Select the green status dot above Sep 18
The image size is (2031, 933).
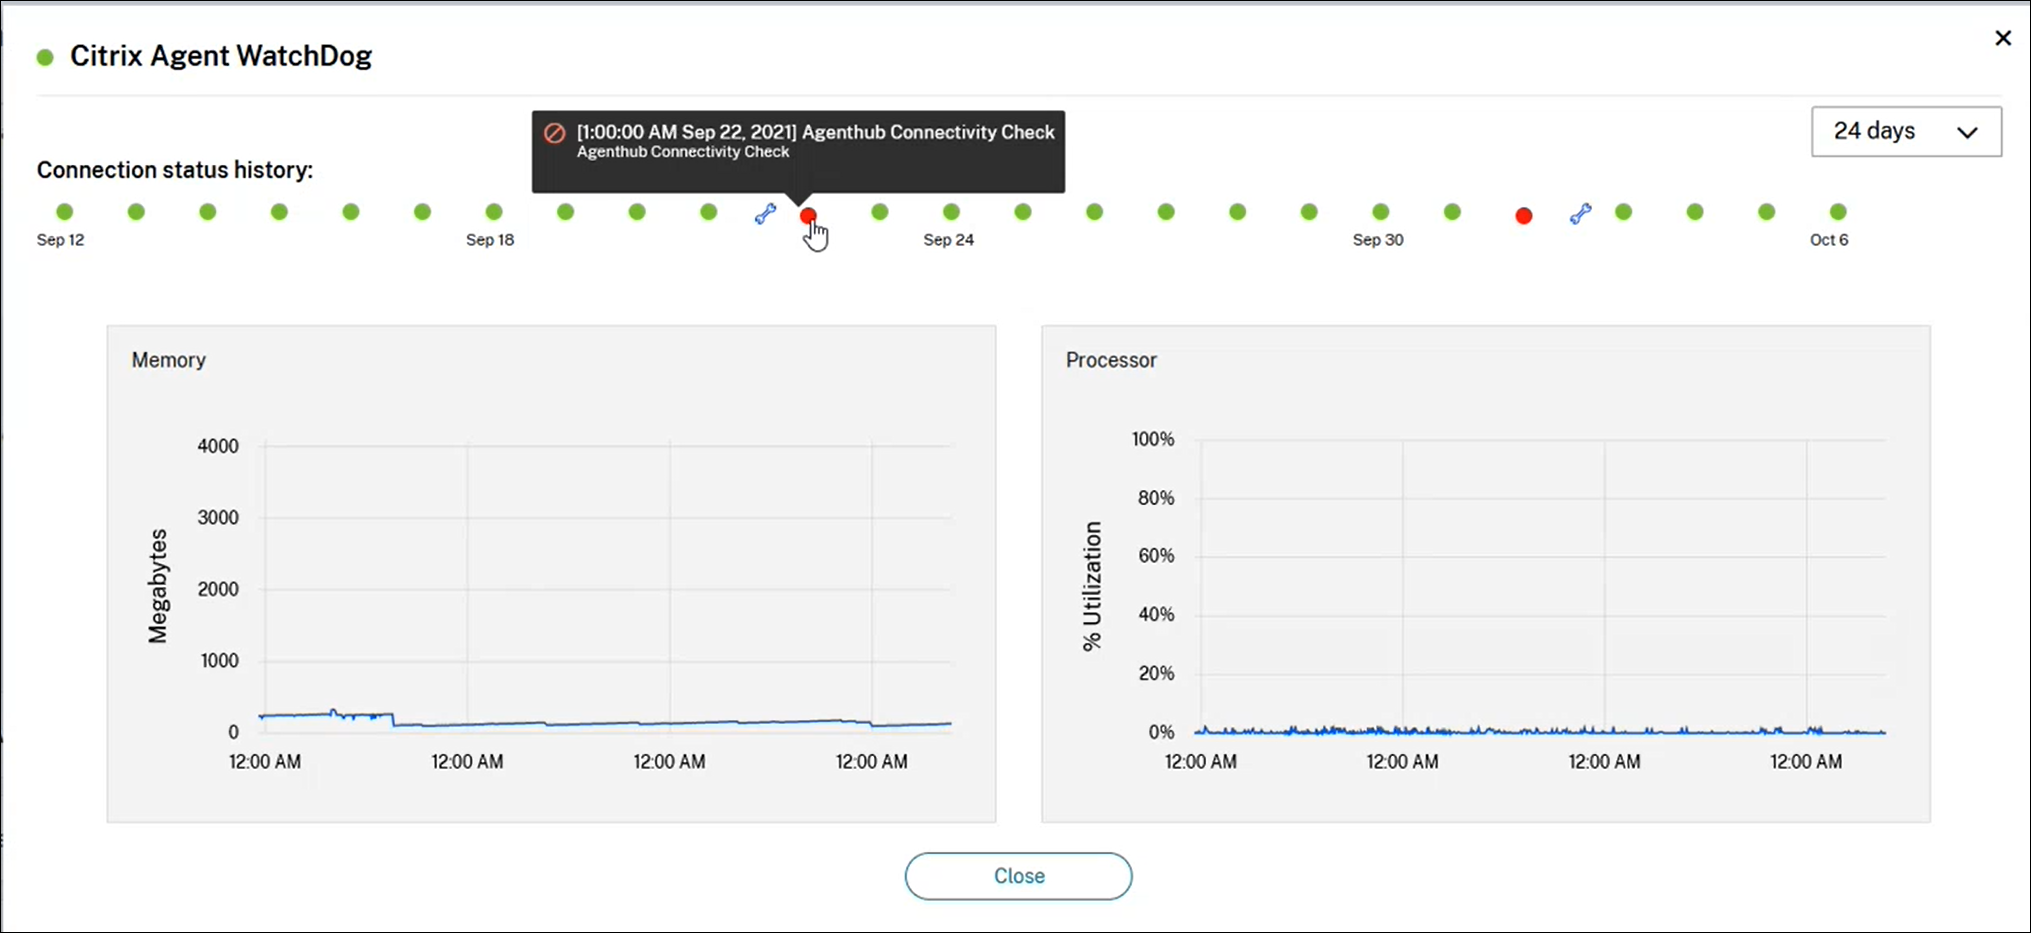click(x=494, y=212)
